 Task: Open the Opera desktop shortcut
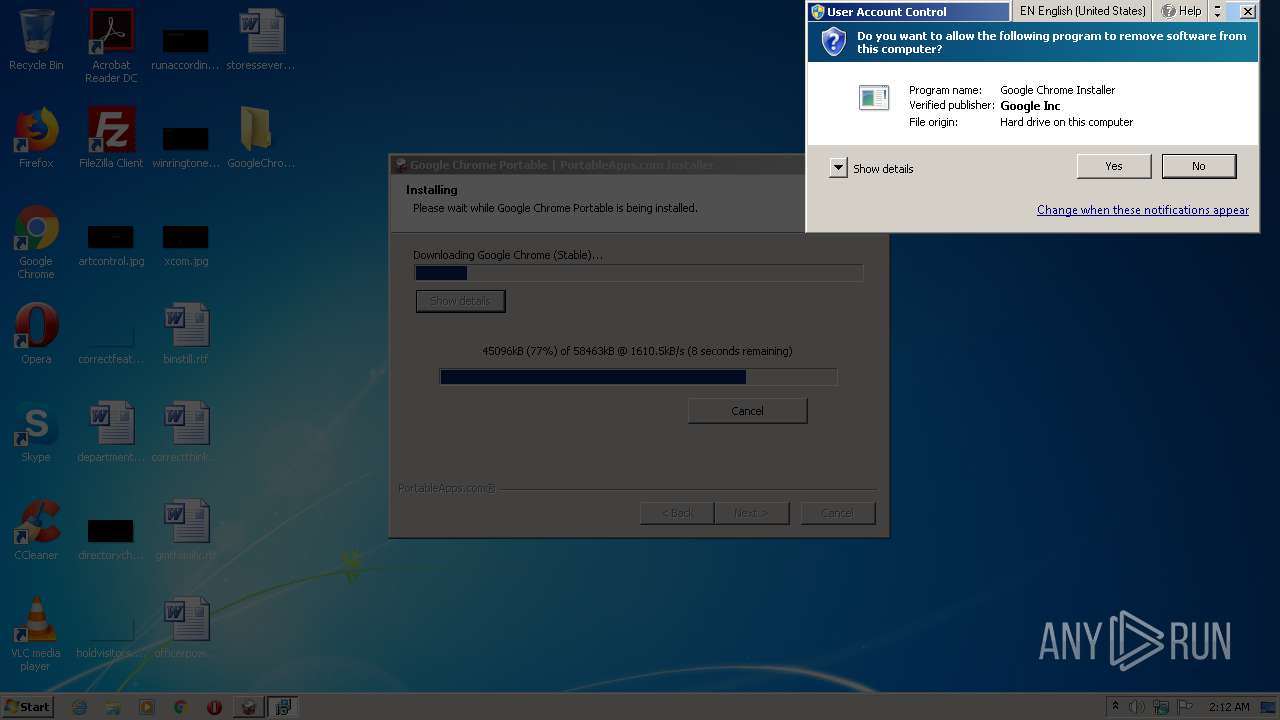pos(36,334)
